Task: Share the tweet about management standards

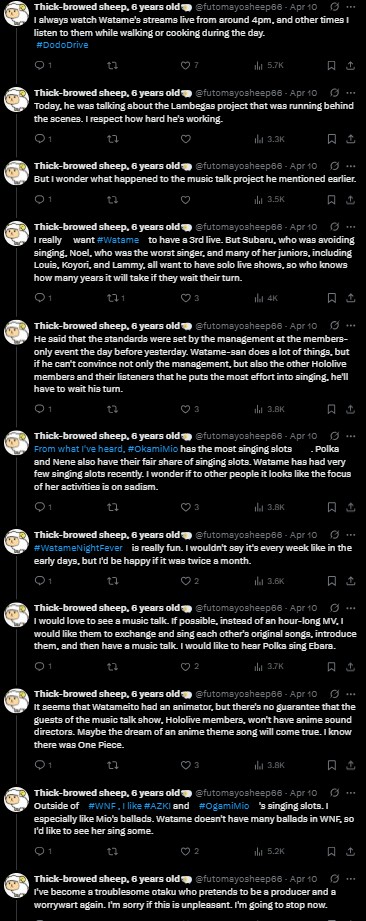Action: point(351,408)
